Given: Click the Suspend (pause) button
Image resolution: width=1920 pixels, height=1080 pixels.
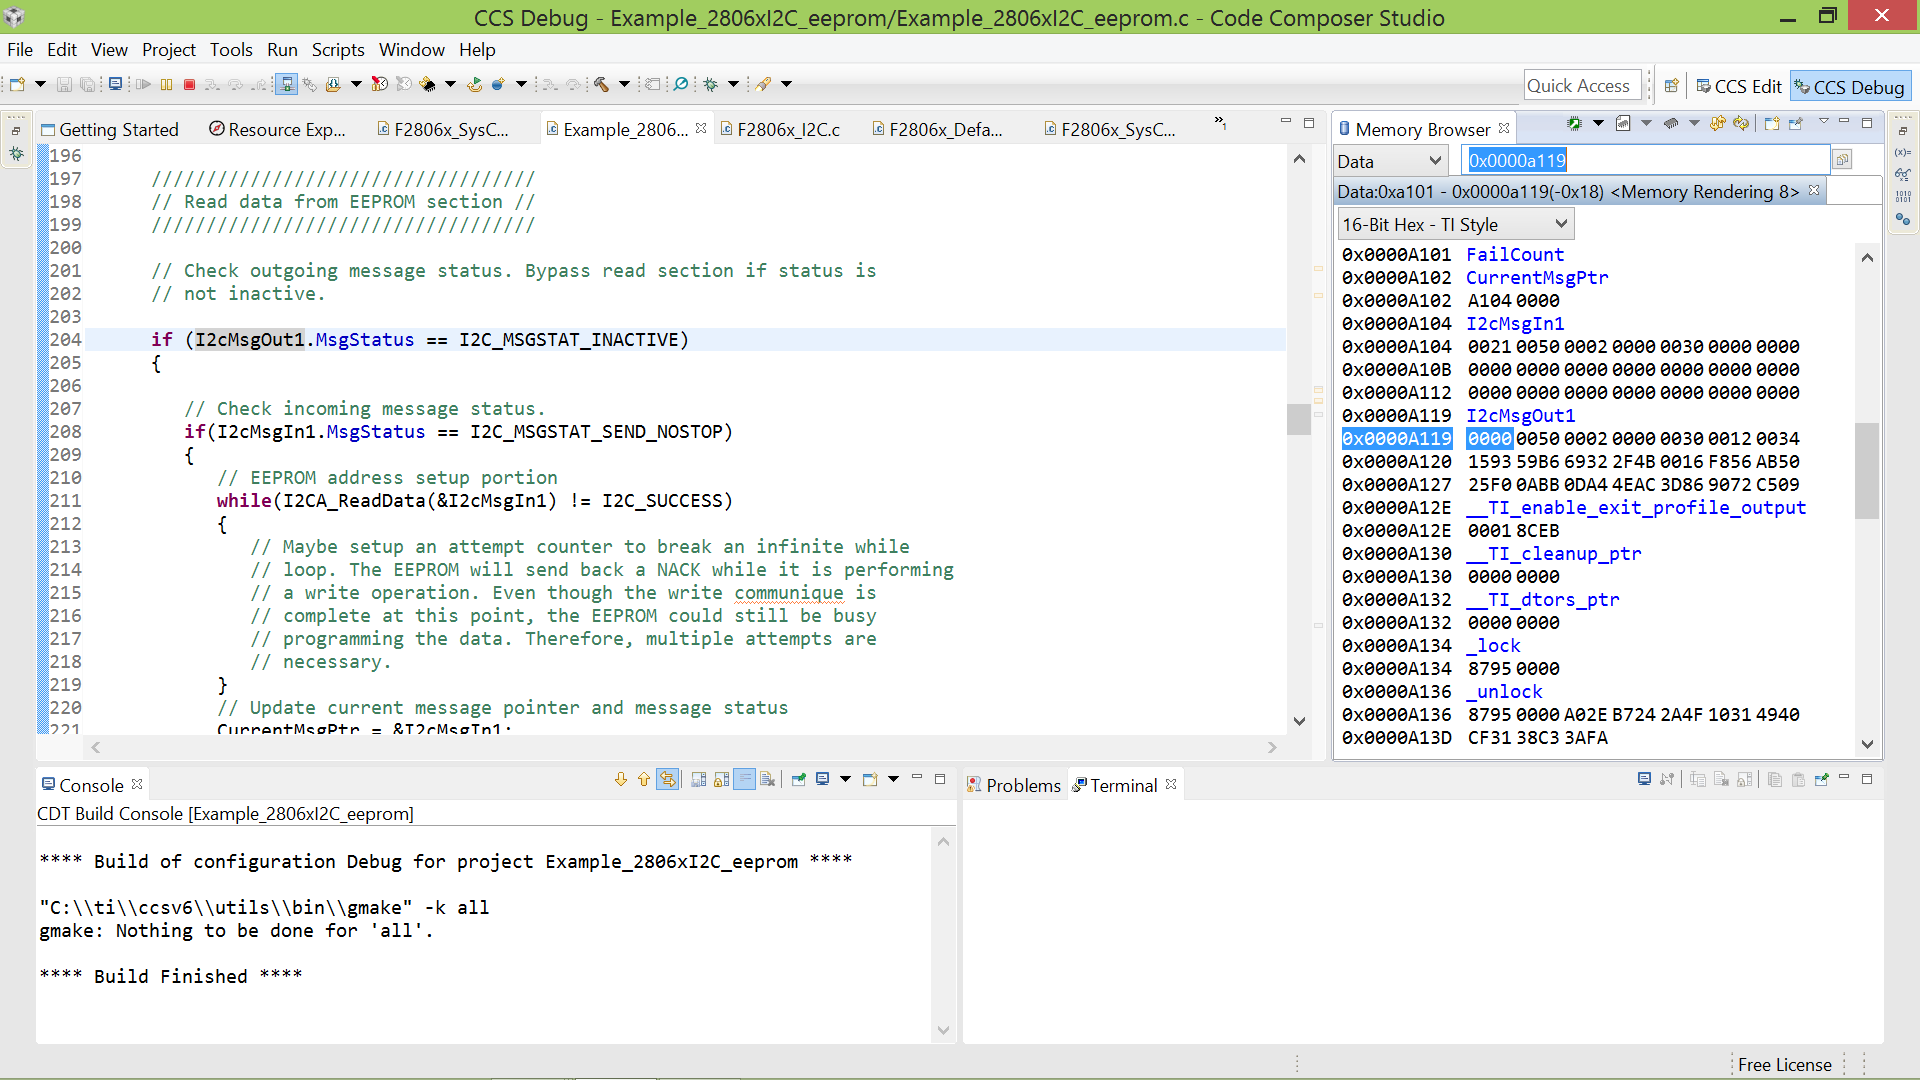Looking at the screenshot, I should (x=166, y=85).
